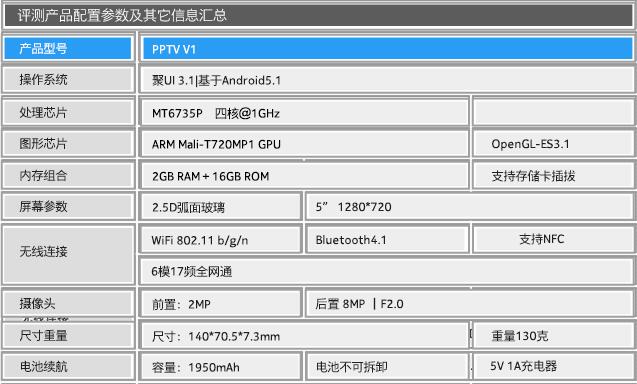
Task: Click the '5V 1A充电器' cell
Action: 553,366
